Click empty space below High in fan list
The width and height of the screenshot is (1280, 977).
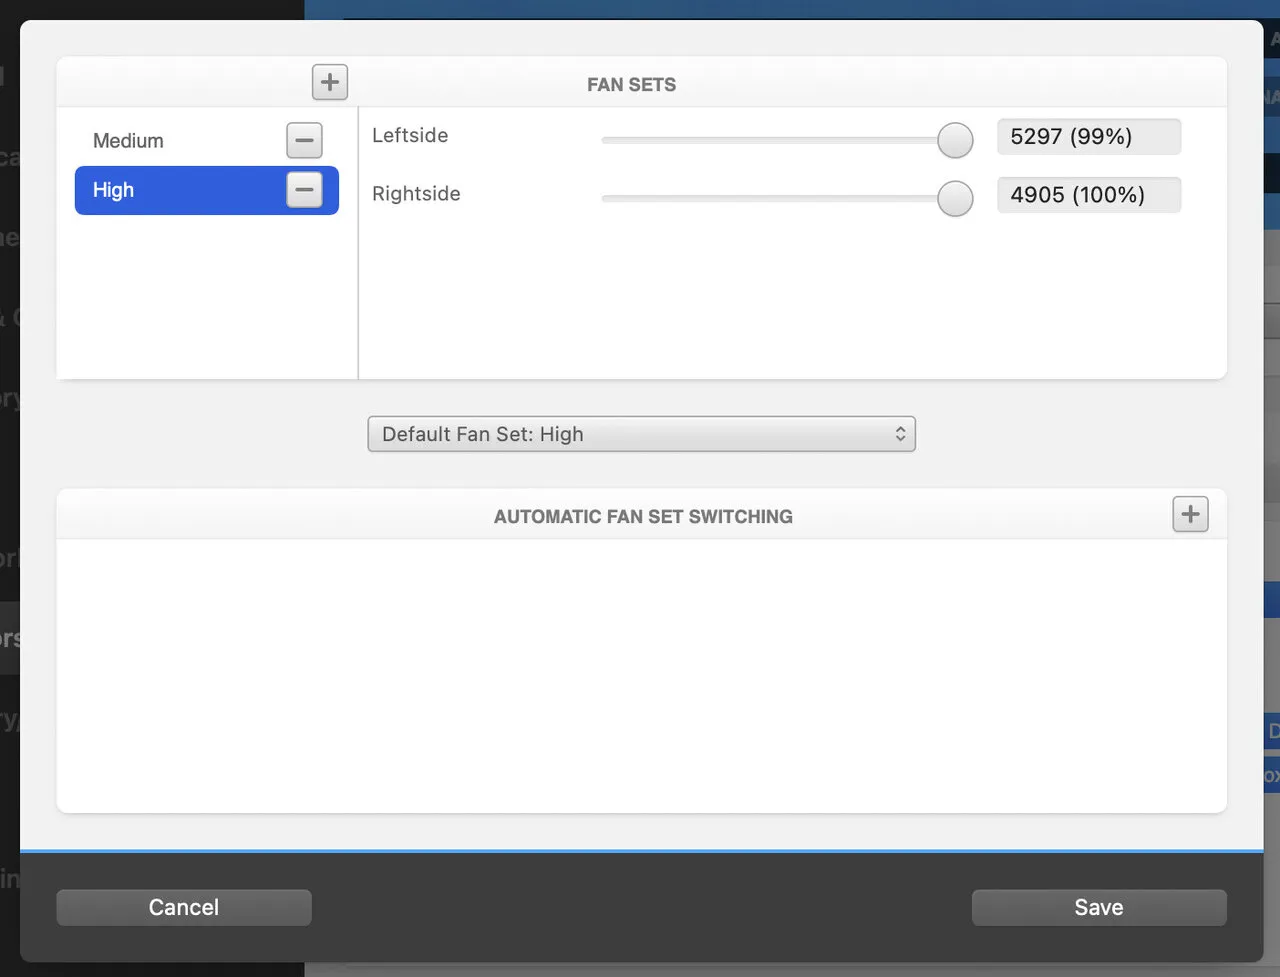point(206,300)
